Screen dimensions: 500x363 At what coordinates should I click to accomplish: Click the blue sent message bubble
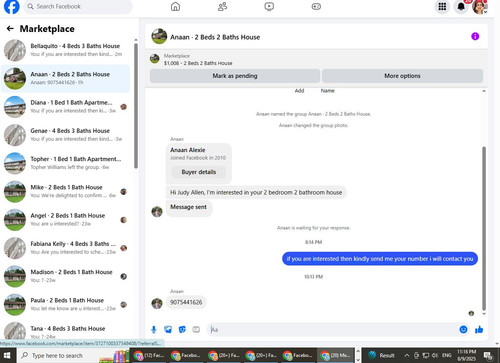(380, 259)
